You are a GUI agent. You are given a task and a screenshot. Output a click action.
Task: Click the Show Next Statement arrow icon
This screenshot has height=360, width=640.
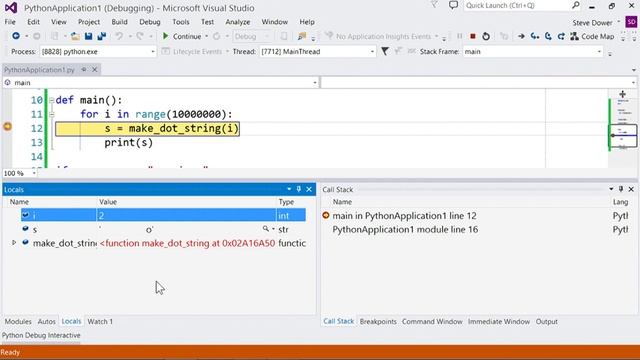[x=521, y=36]
